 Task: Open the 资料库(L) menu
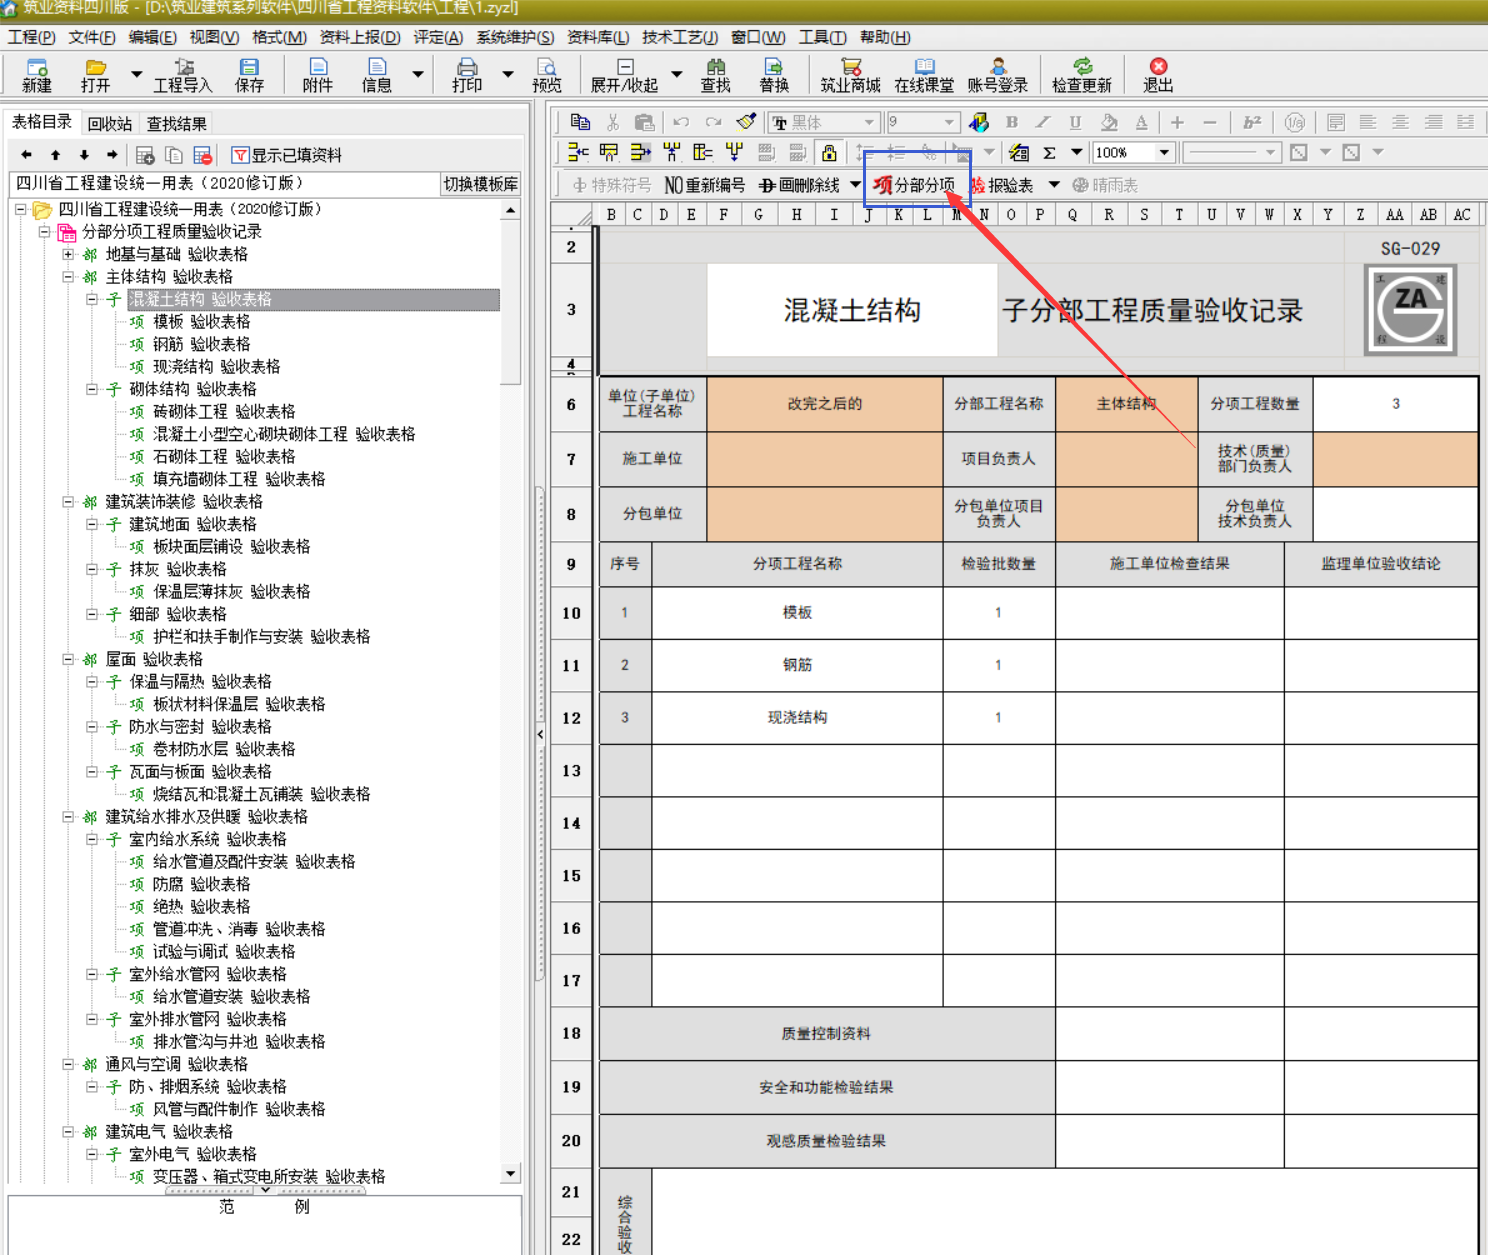[x=598, y=37]
